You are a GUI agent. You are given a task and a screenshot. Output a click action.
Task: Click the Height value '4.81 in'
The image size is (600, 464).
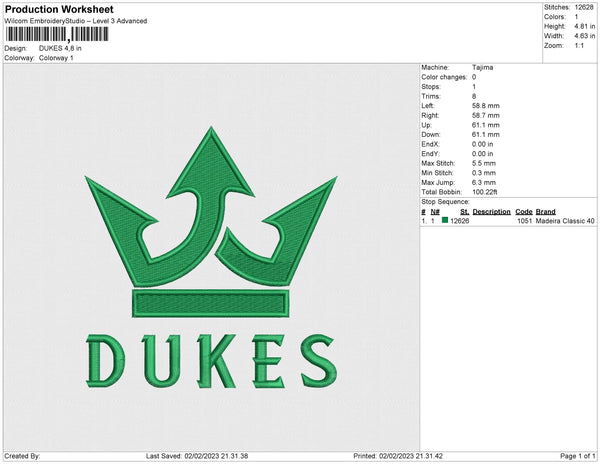point(585,26)
